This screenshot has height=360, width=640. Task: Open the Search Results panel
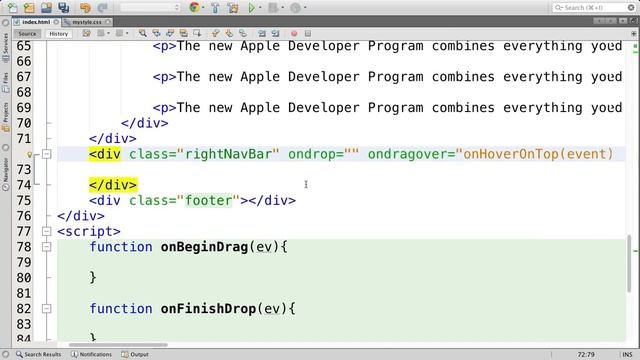click(38, 354)
